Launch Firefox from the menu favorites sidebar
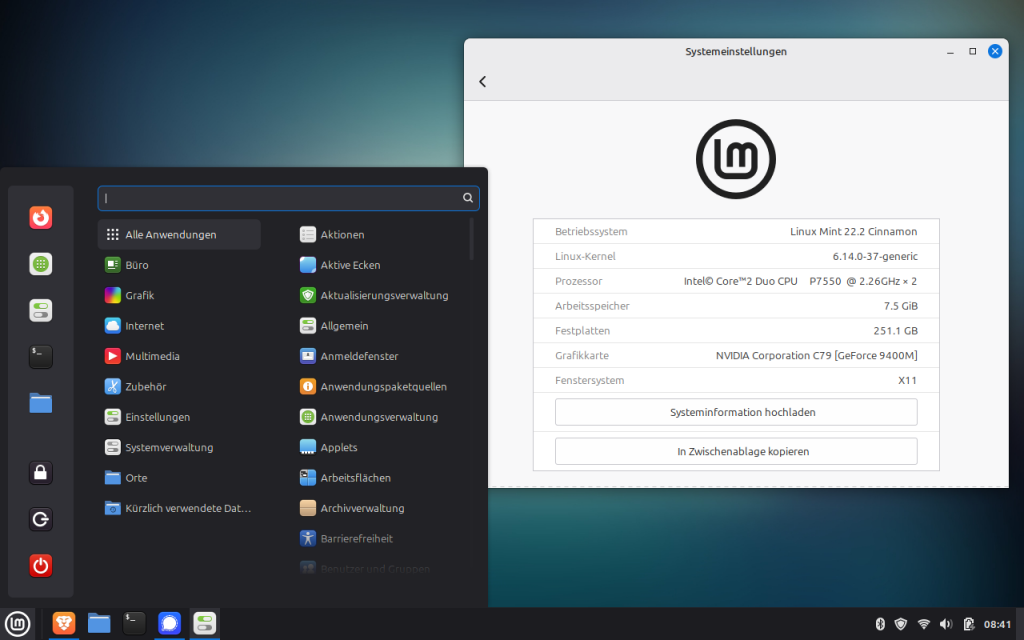The height and width of the screenshot is (640, 1024). coord(40,217)
